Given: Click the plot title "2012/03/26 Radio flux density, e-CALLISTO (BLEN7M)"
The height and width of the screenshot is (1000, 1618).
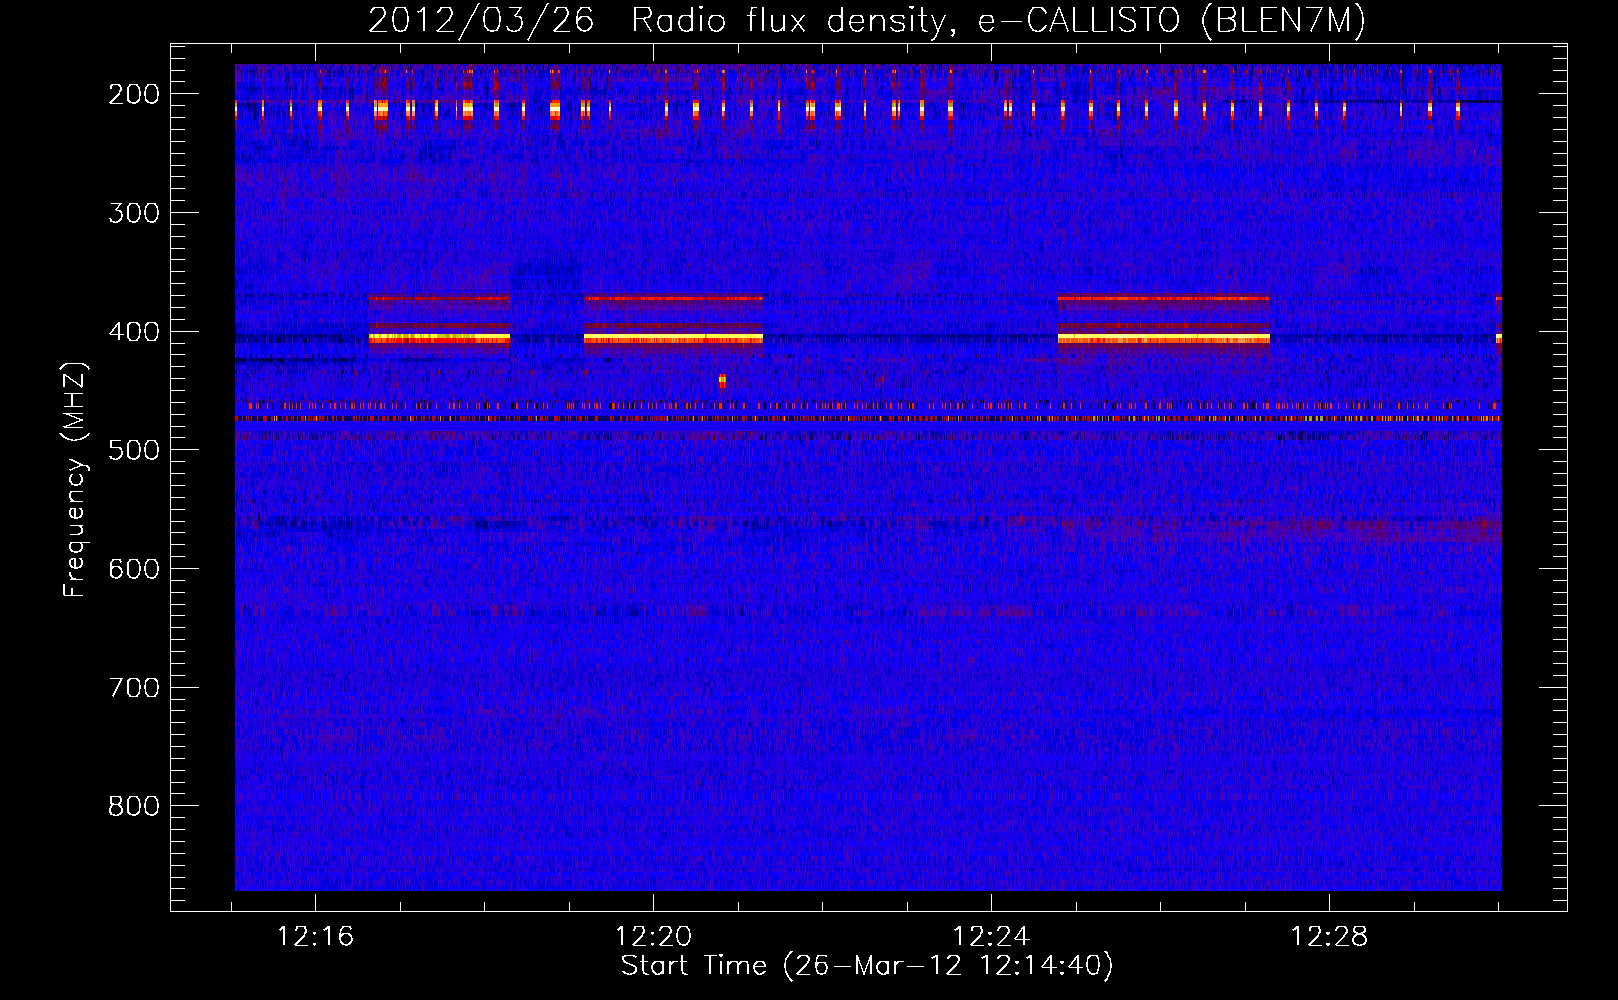Looking at the screenshot, I should 867,20.
